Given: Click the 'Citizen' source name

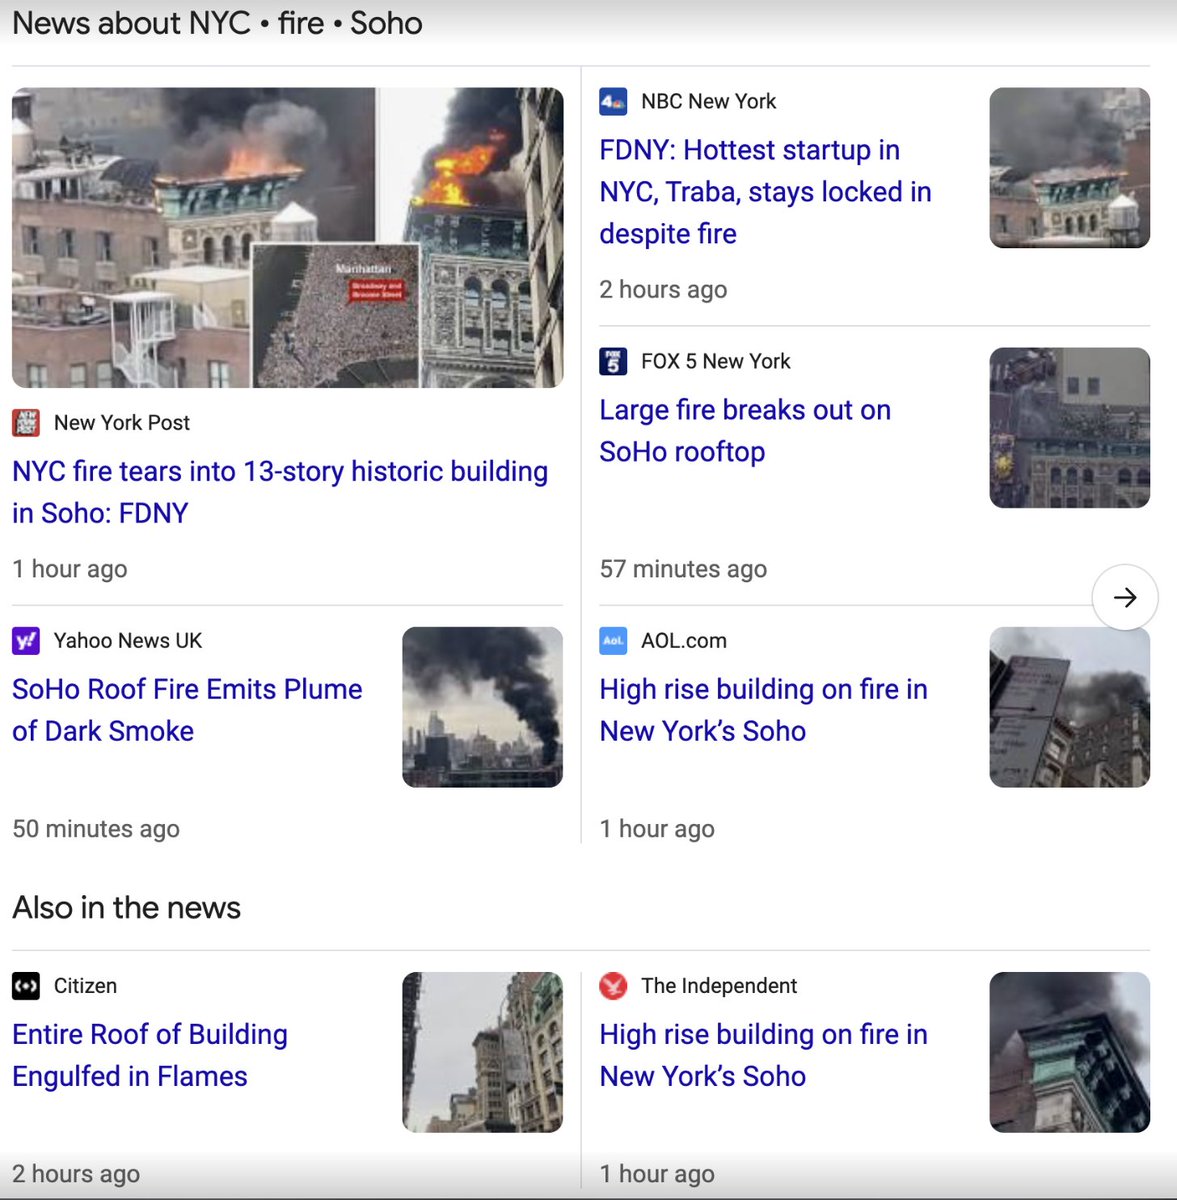Looking at the screenshot, I should [x=85, y=985].
